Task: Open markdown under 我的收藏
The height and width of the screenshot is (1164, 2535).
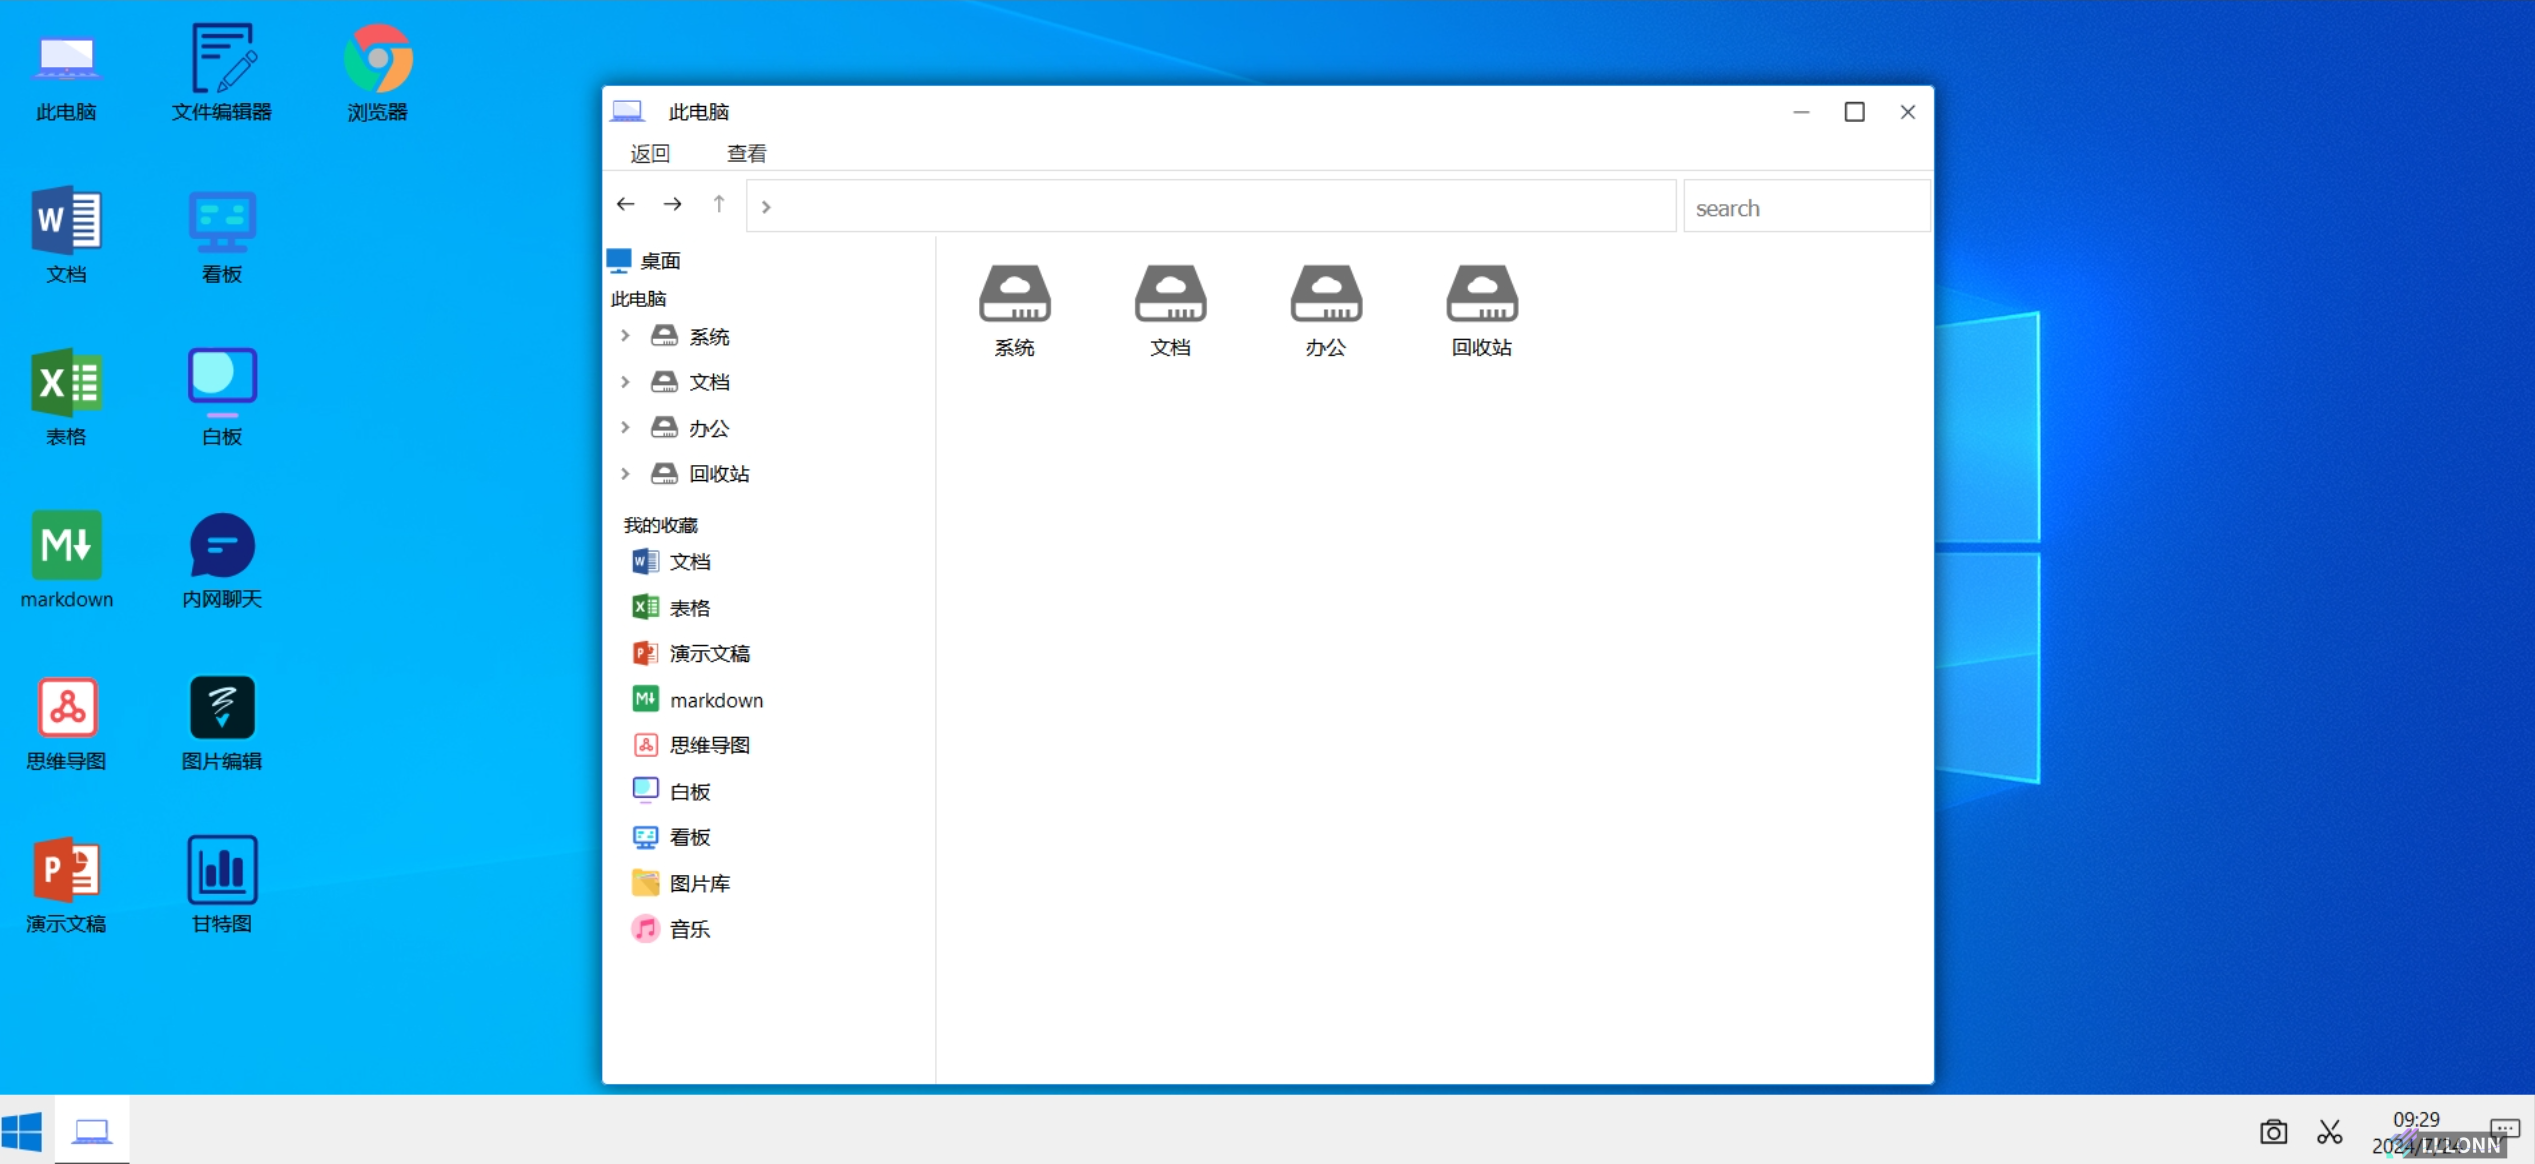Action: click(698, 700)
